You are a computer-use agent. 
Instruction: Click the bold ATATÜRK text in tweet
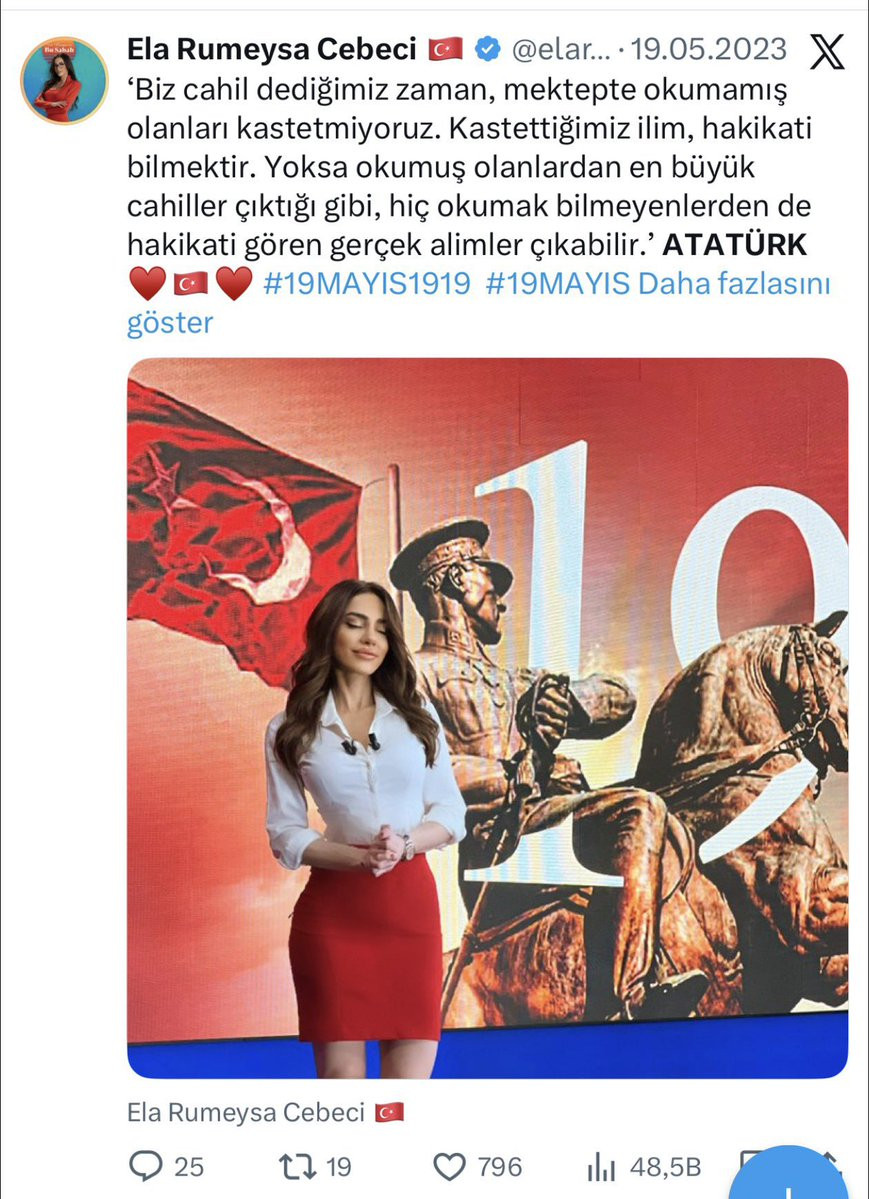pos(734,245)
